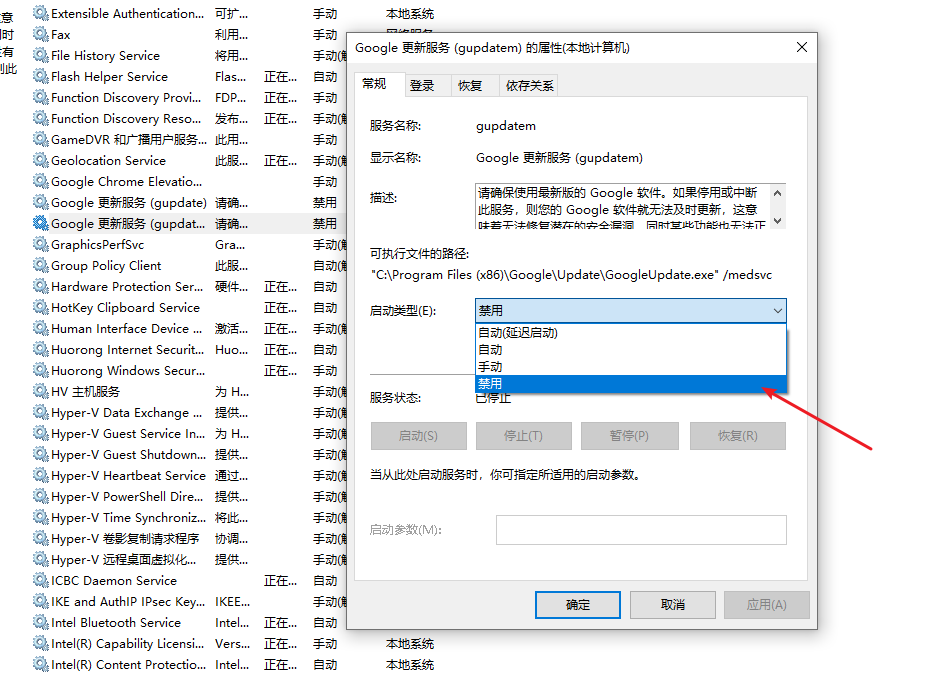Click the gear icon for Extensible Authentication service
The image size is (937, 676).
41,13
